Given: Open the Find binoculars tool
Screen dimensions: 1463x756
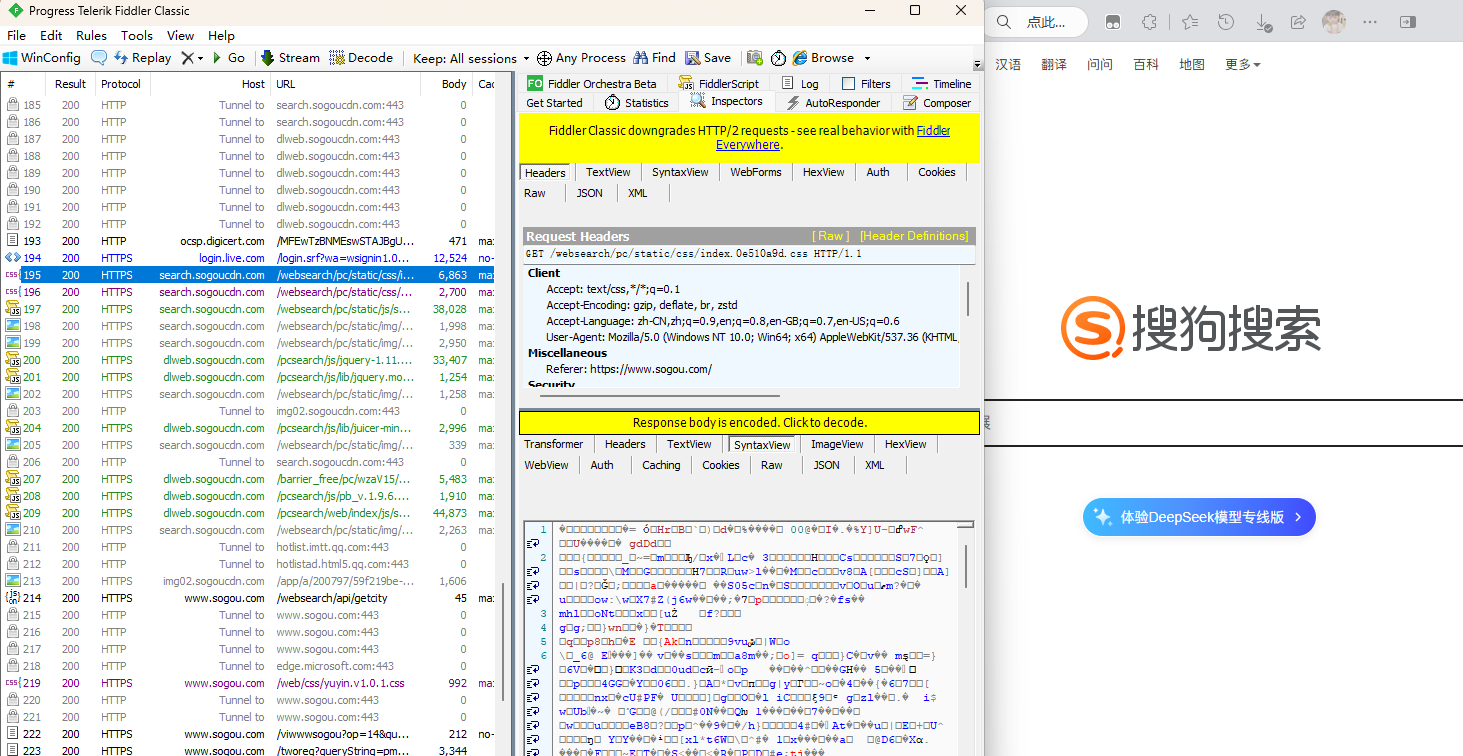Looking at the screenshot, I should click(654, 58).
